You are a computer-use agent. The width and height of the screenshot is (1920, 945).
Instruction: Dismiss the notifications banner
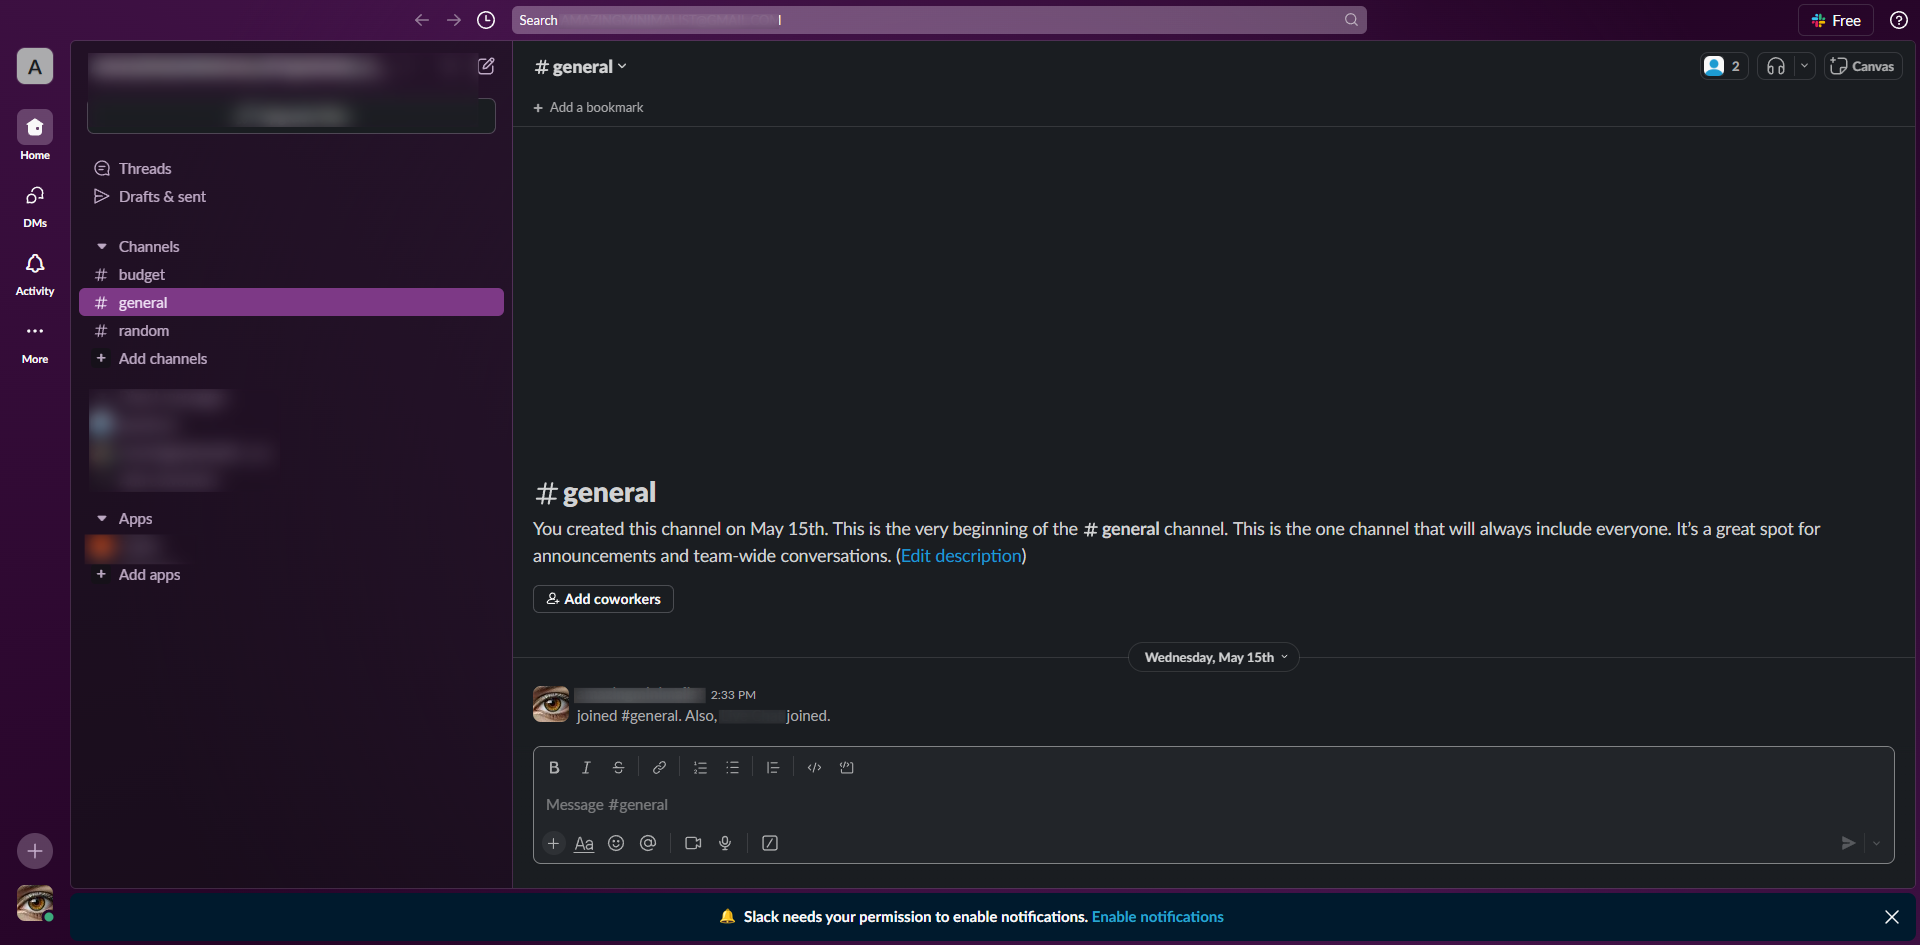click(1891, 917)
